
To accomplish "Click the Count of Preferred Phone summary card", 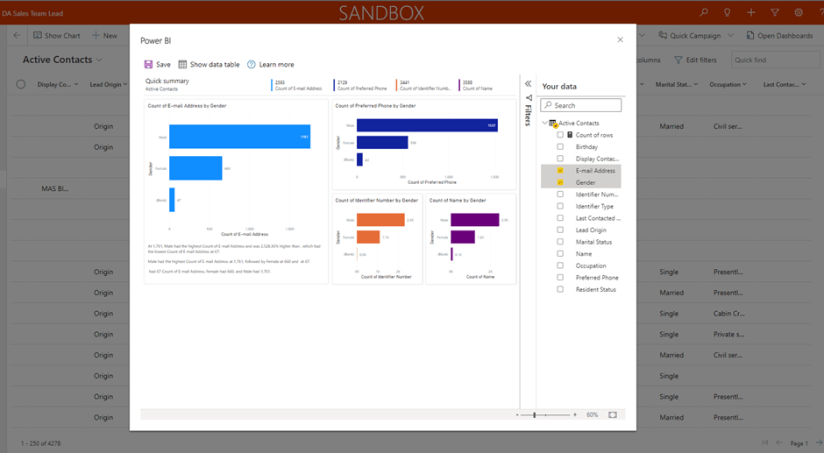I will [x=361, y=85].
